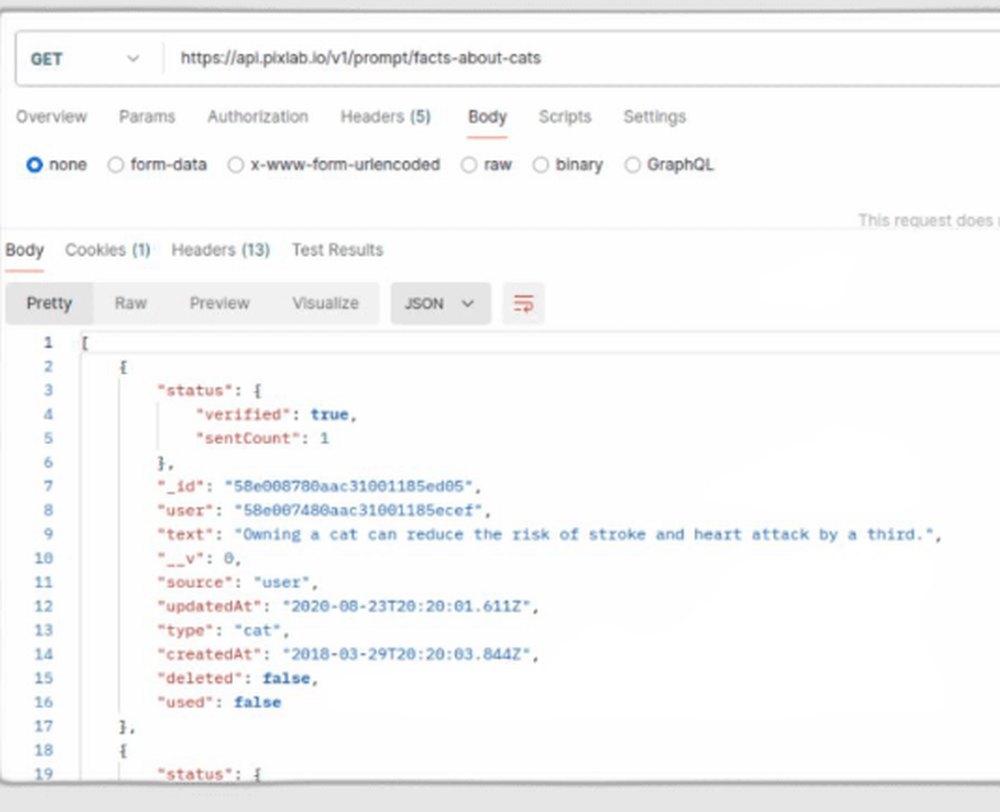This screenshot has width=1000, height=812.
Task: Open the Test Results tab
Action: tap(337, 250)
